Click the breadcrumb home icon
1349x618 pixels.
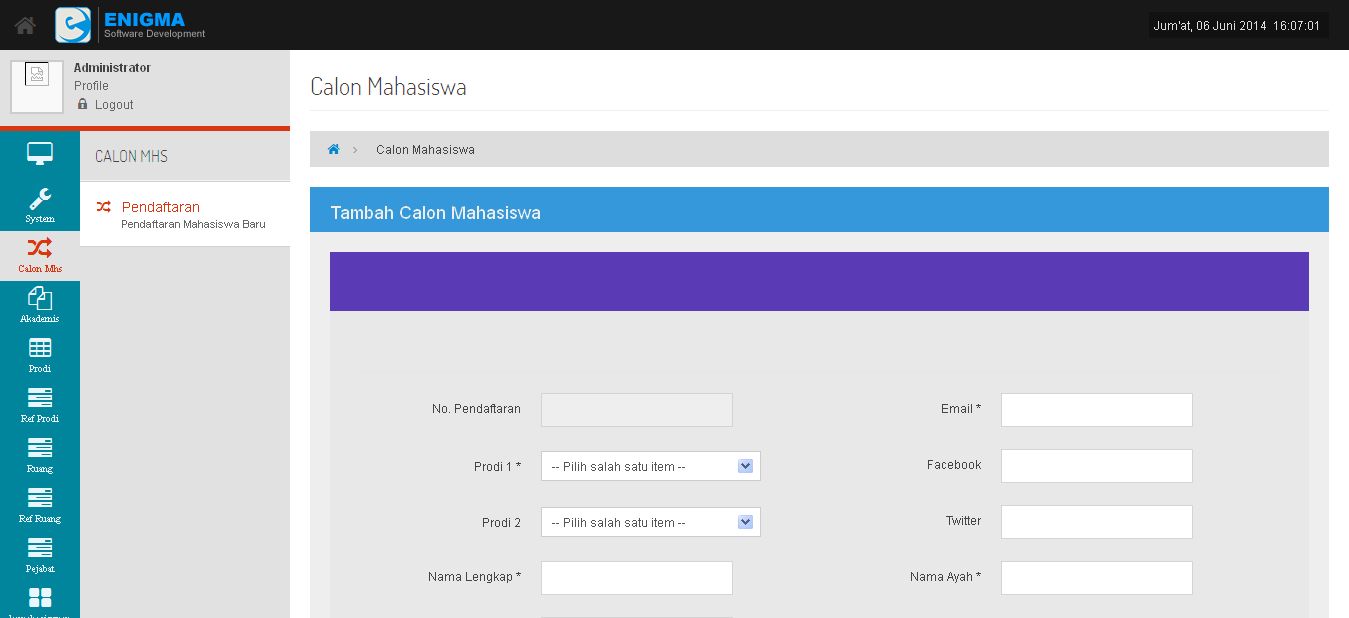coord(334,149)
